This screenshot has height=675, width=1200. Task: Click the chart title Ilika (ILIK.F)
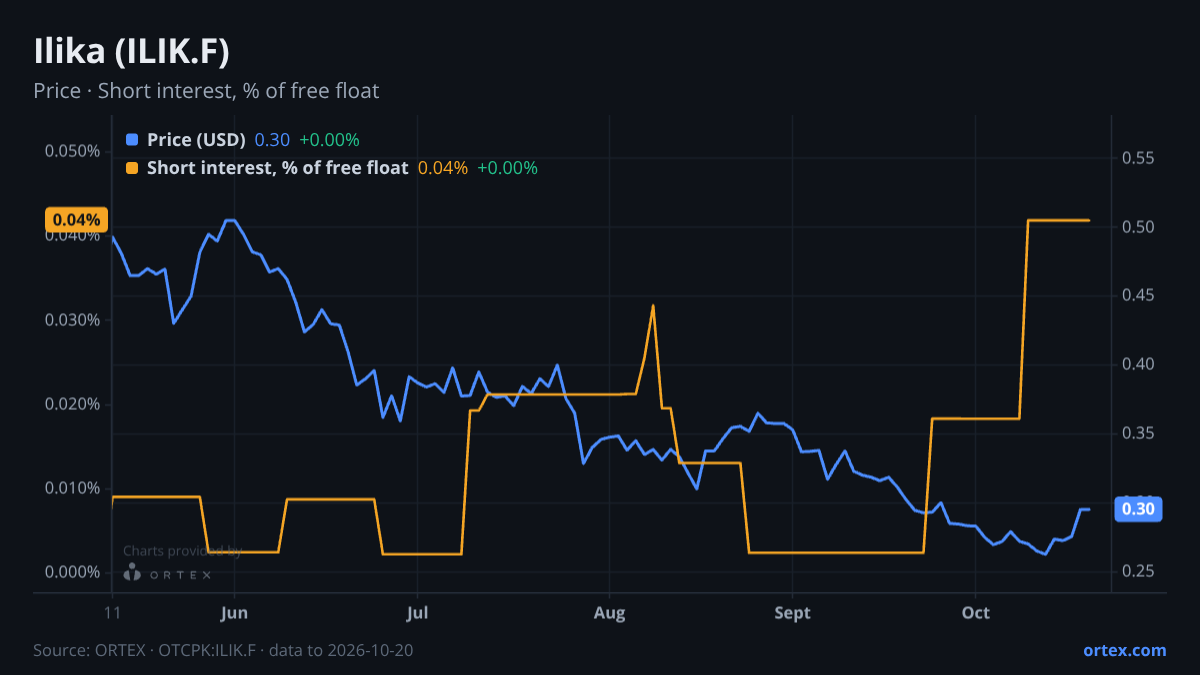click(x=131, y=52)
